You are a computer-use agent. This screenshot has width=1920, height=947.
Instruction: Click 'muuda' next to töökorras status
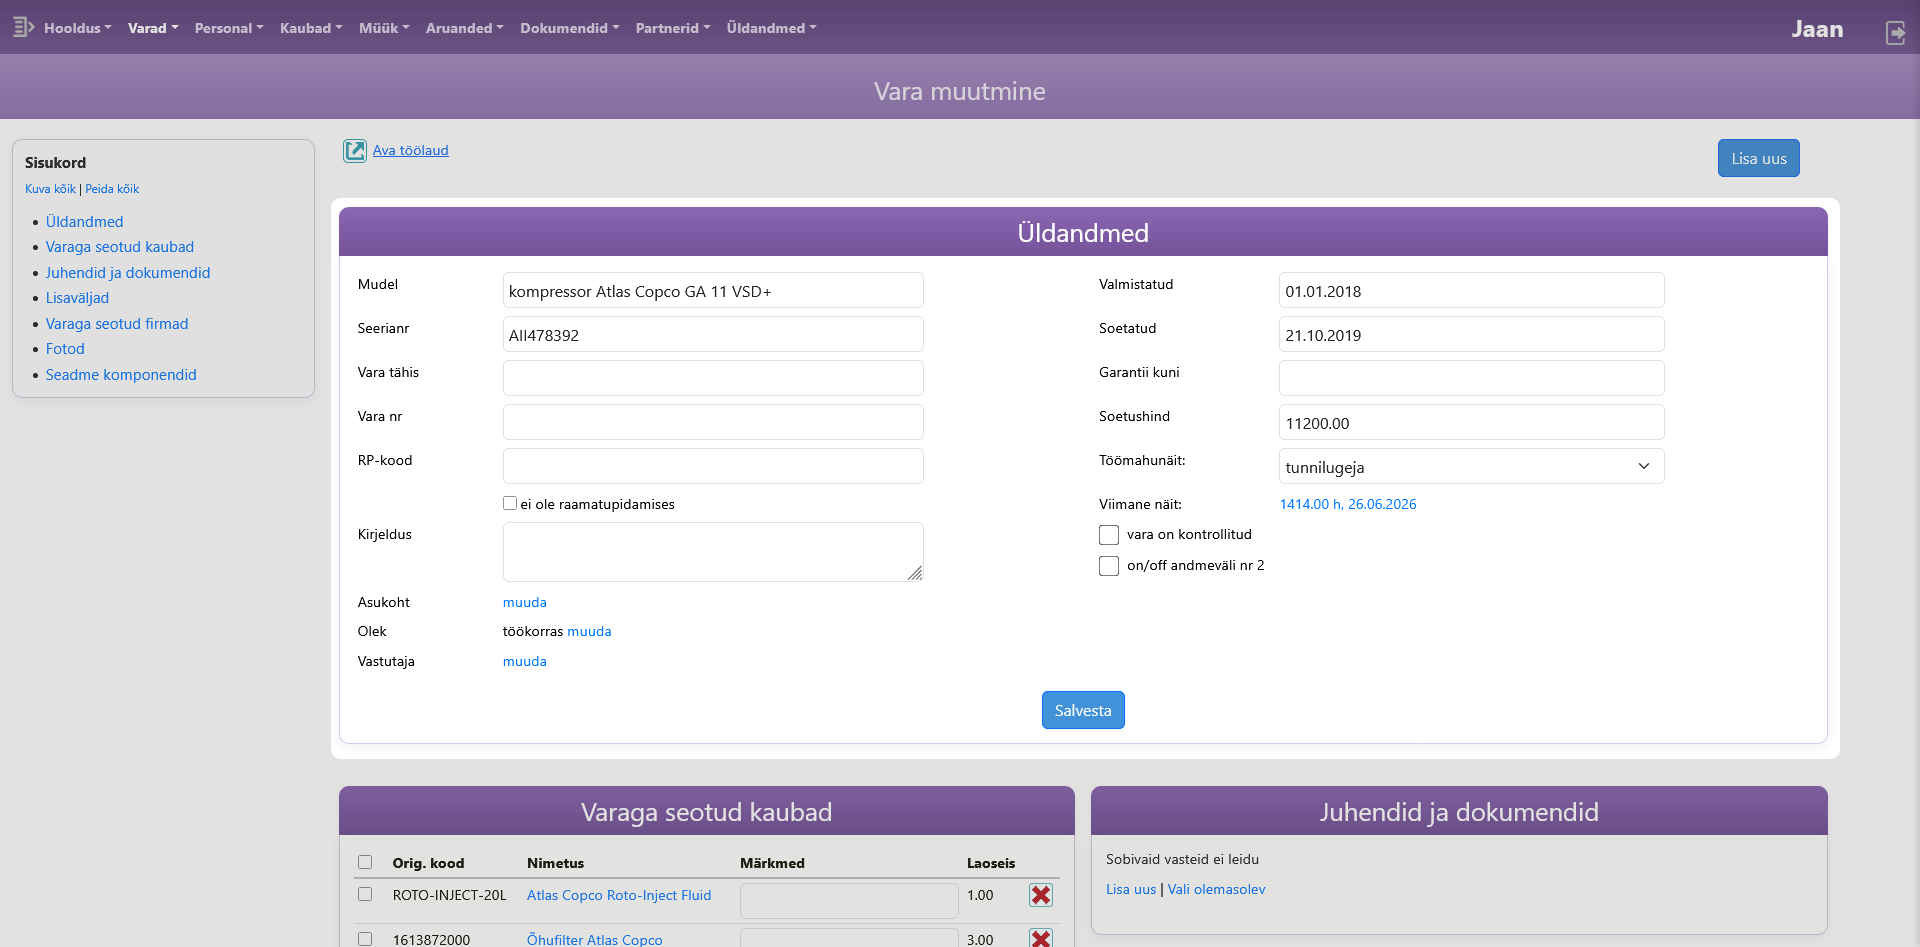click(x=589, y=631)
